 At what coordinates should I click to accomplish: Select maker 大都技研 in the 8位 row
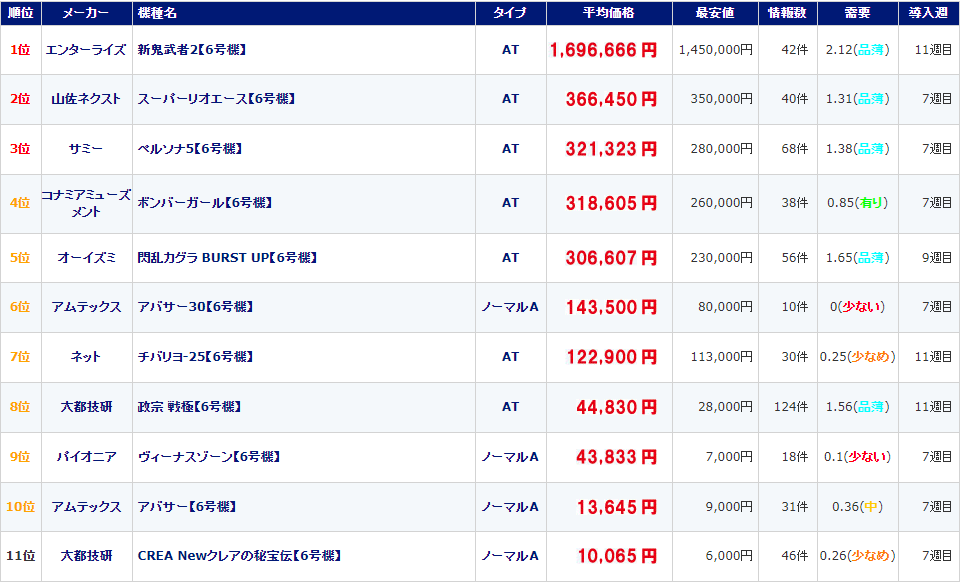pos(86,406)
